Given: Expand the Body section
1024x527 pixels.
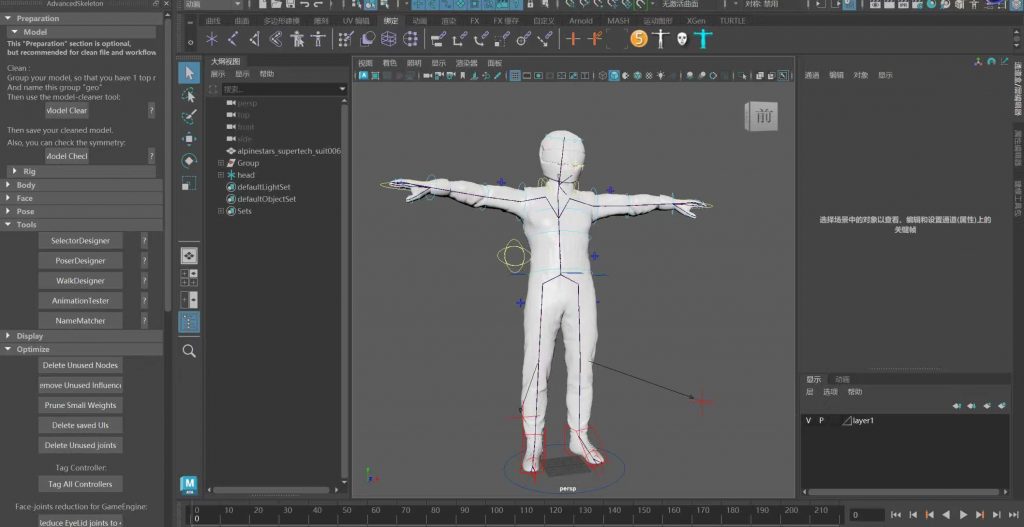Looking at the screenshot, I should pyautogui.click(x=6, y=185).
